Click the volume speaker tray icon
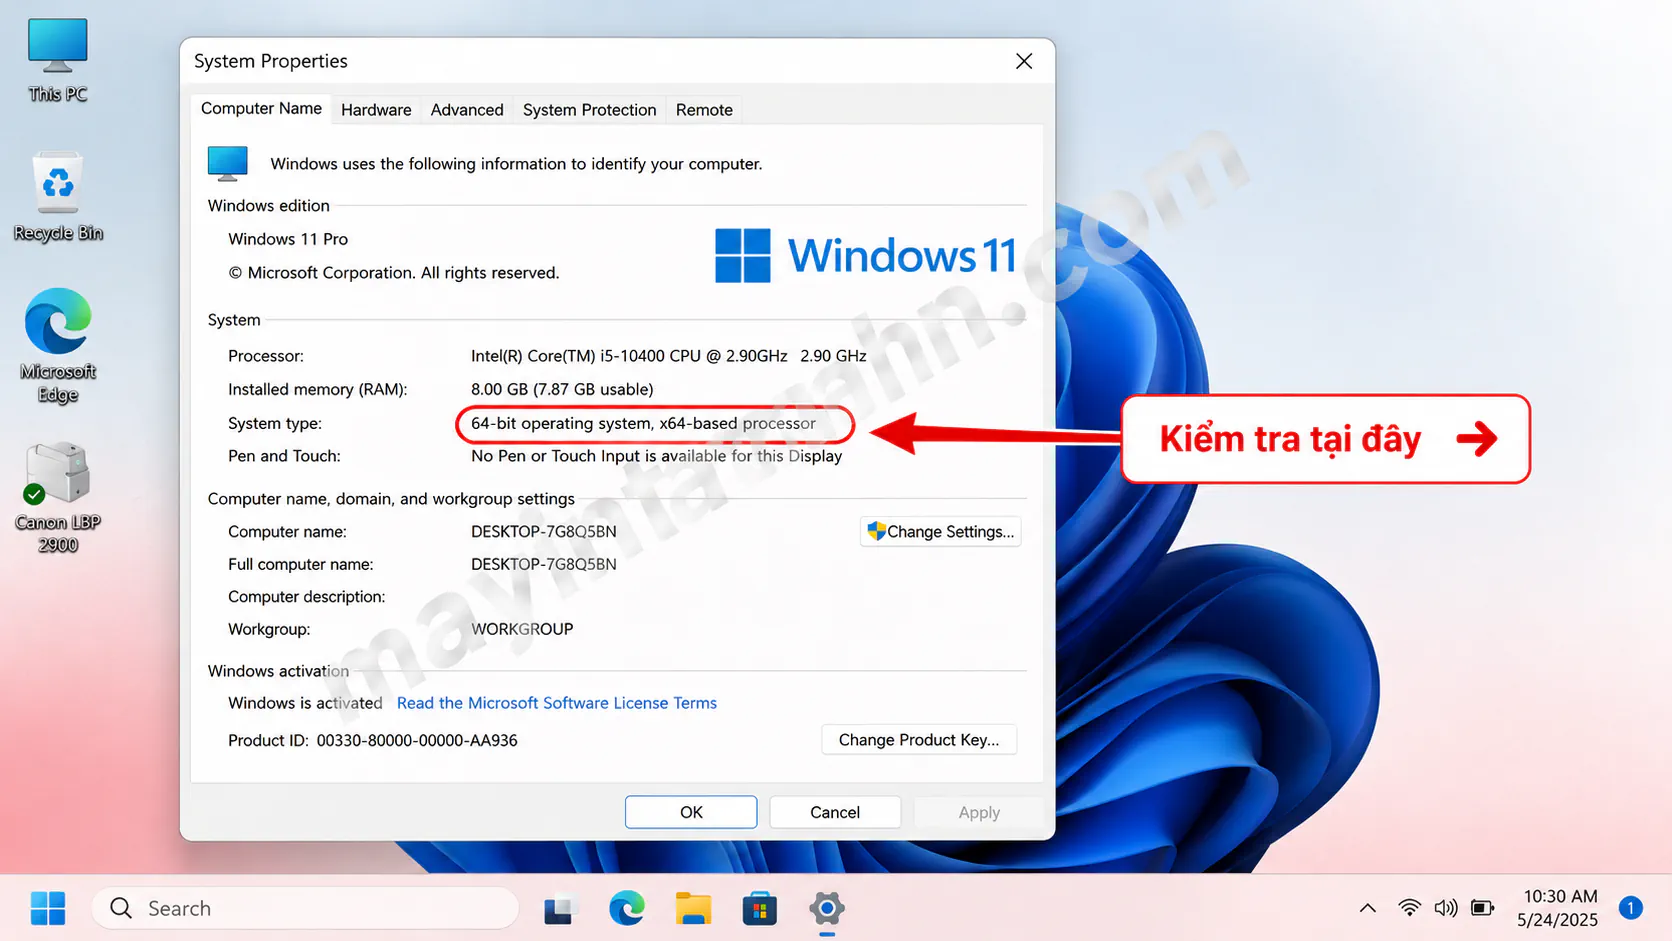The width and height of the screenshot is (1672, 941). (x=1445, y=908)
